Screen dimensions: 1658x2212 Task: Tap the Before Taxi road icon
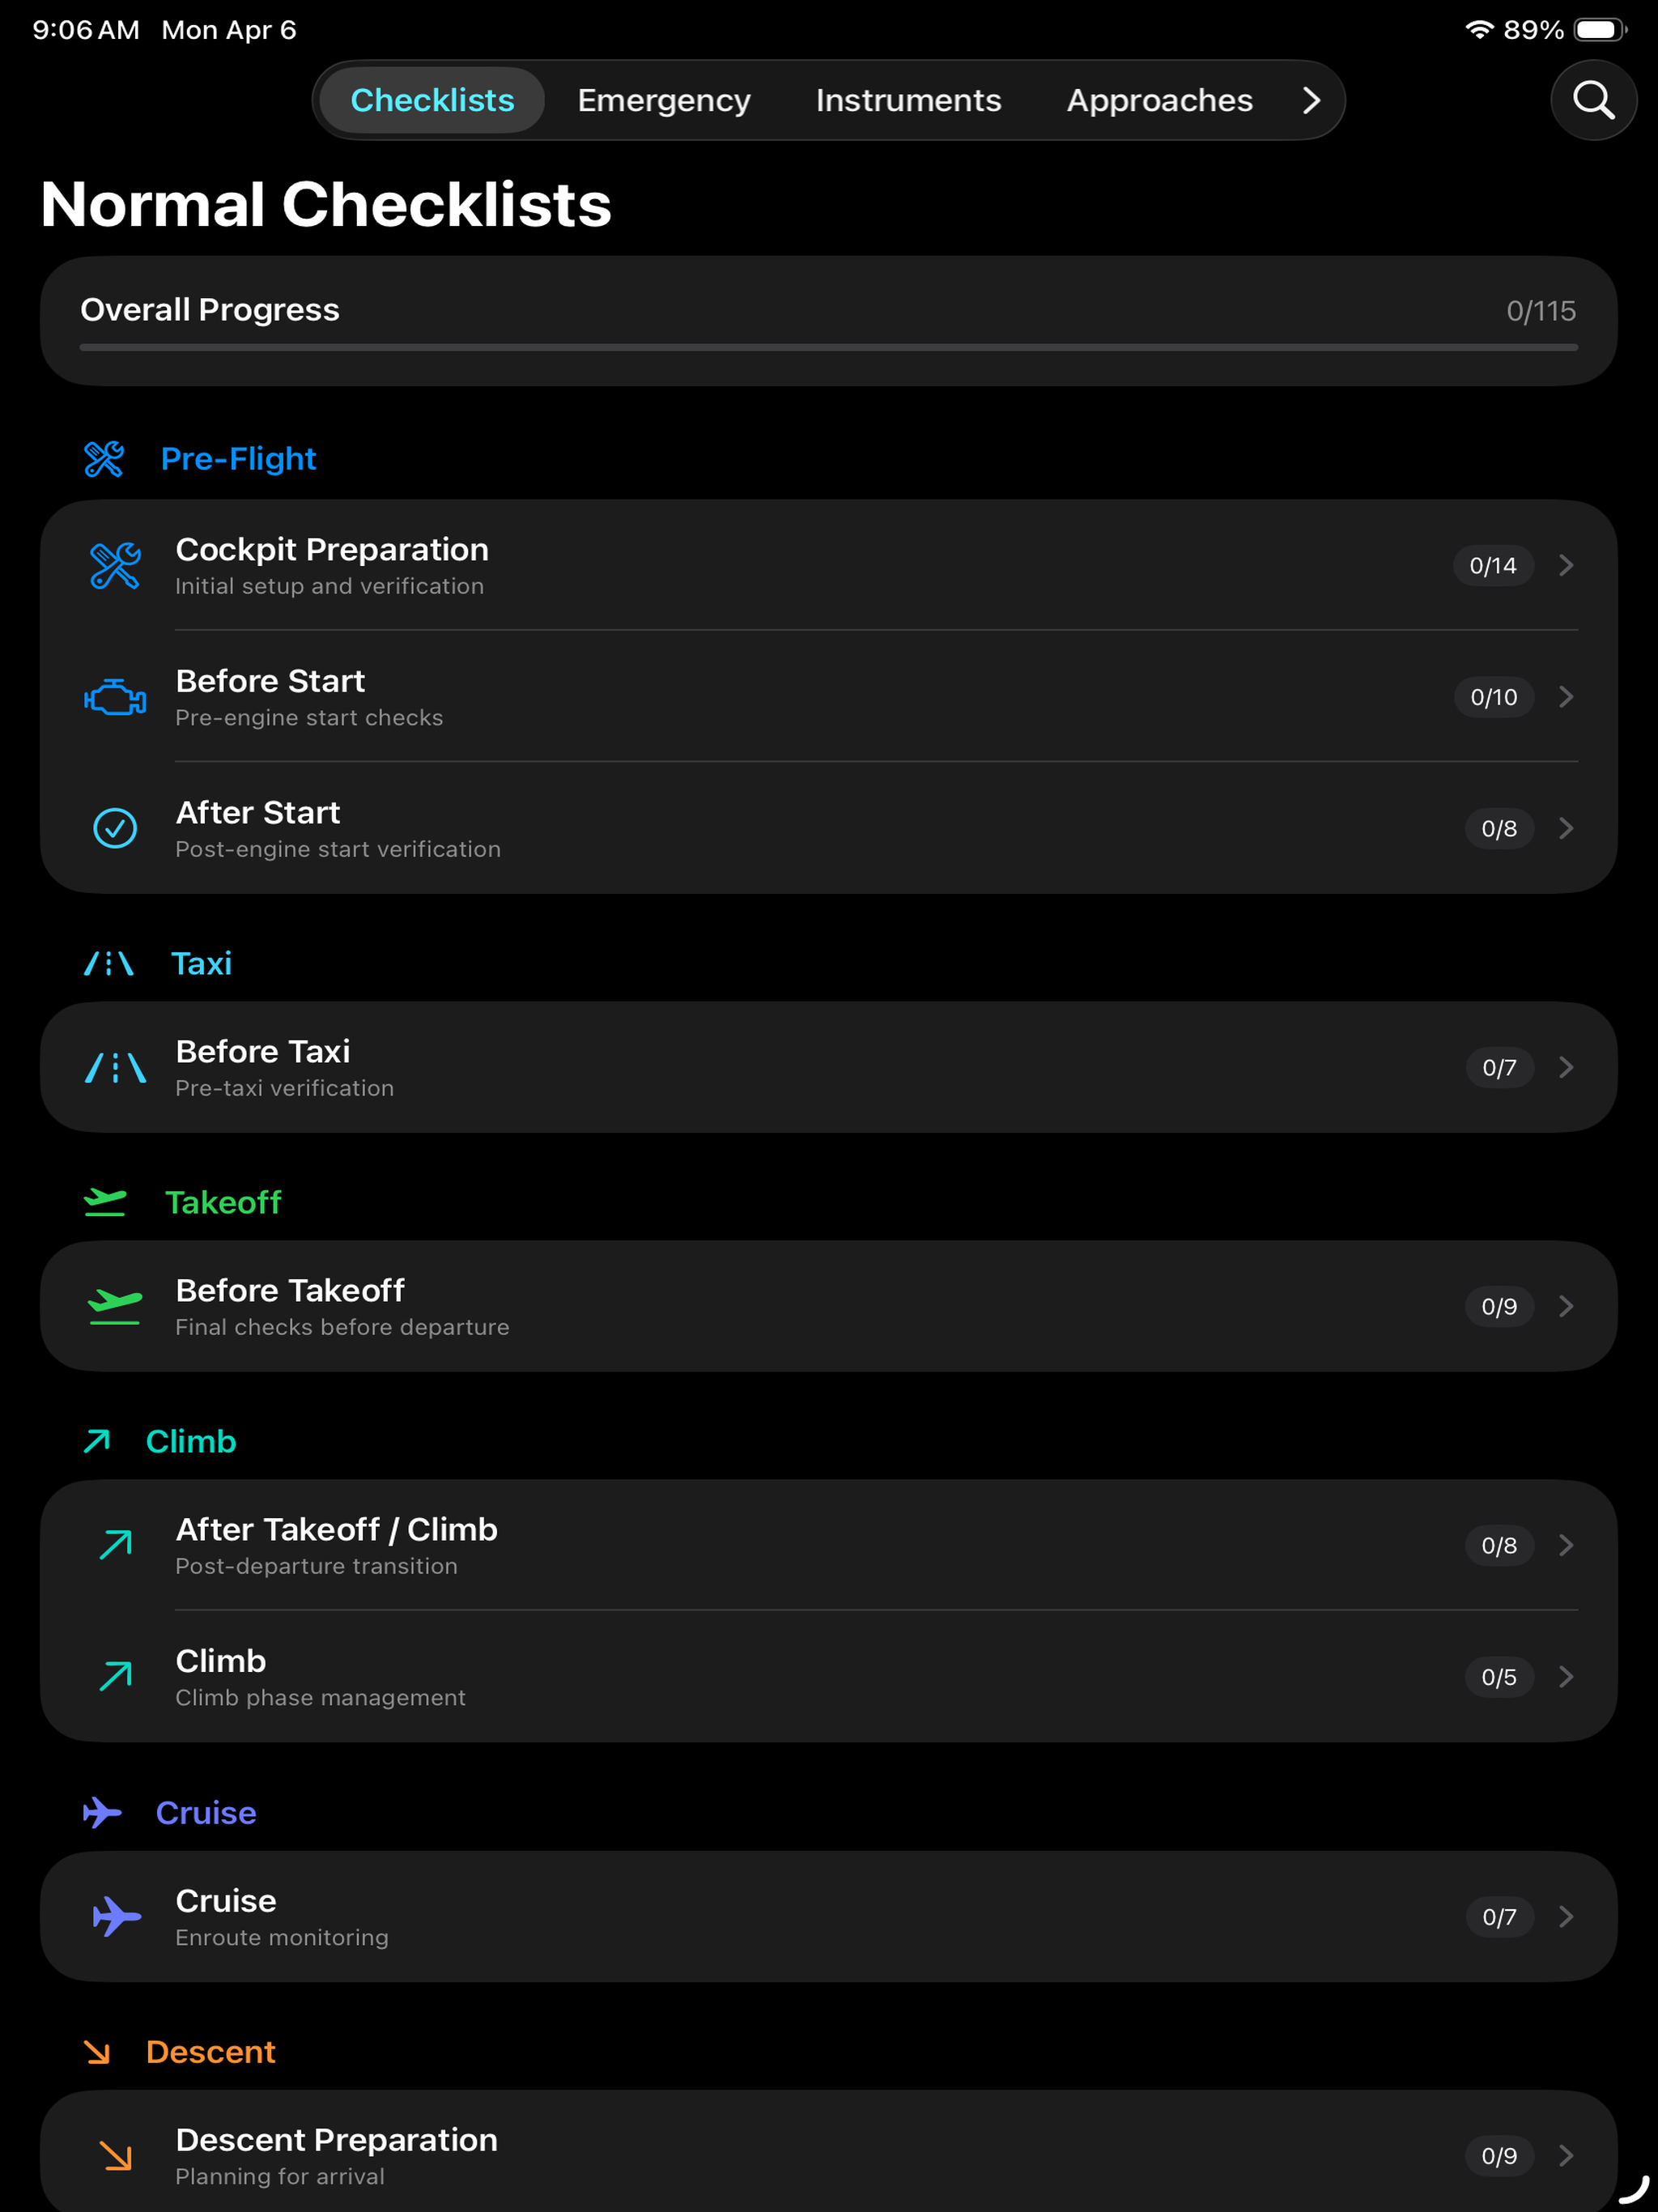pyautogui.click(x=115, y=1068)
